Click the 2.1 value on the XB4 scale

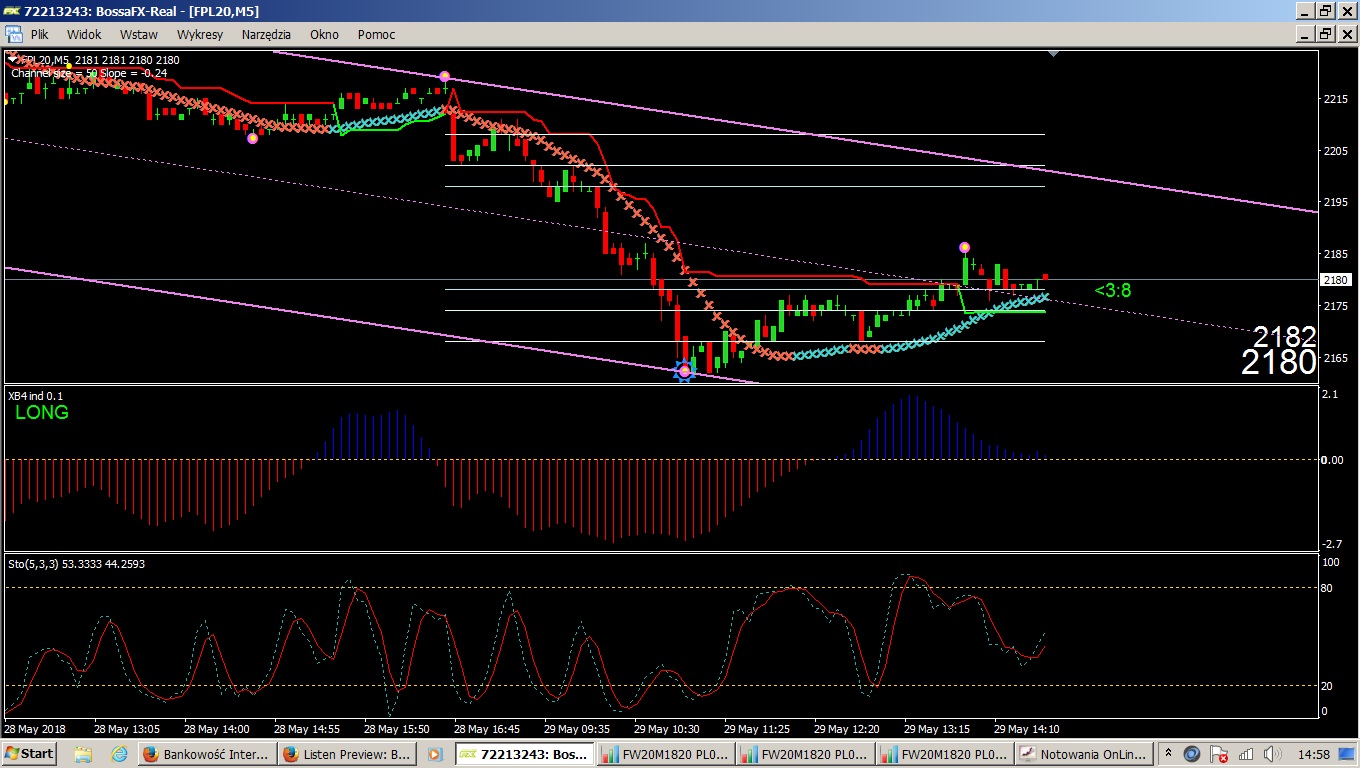tap(1329, 396)
